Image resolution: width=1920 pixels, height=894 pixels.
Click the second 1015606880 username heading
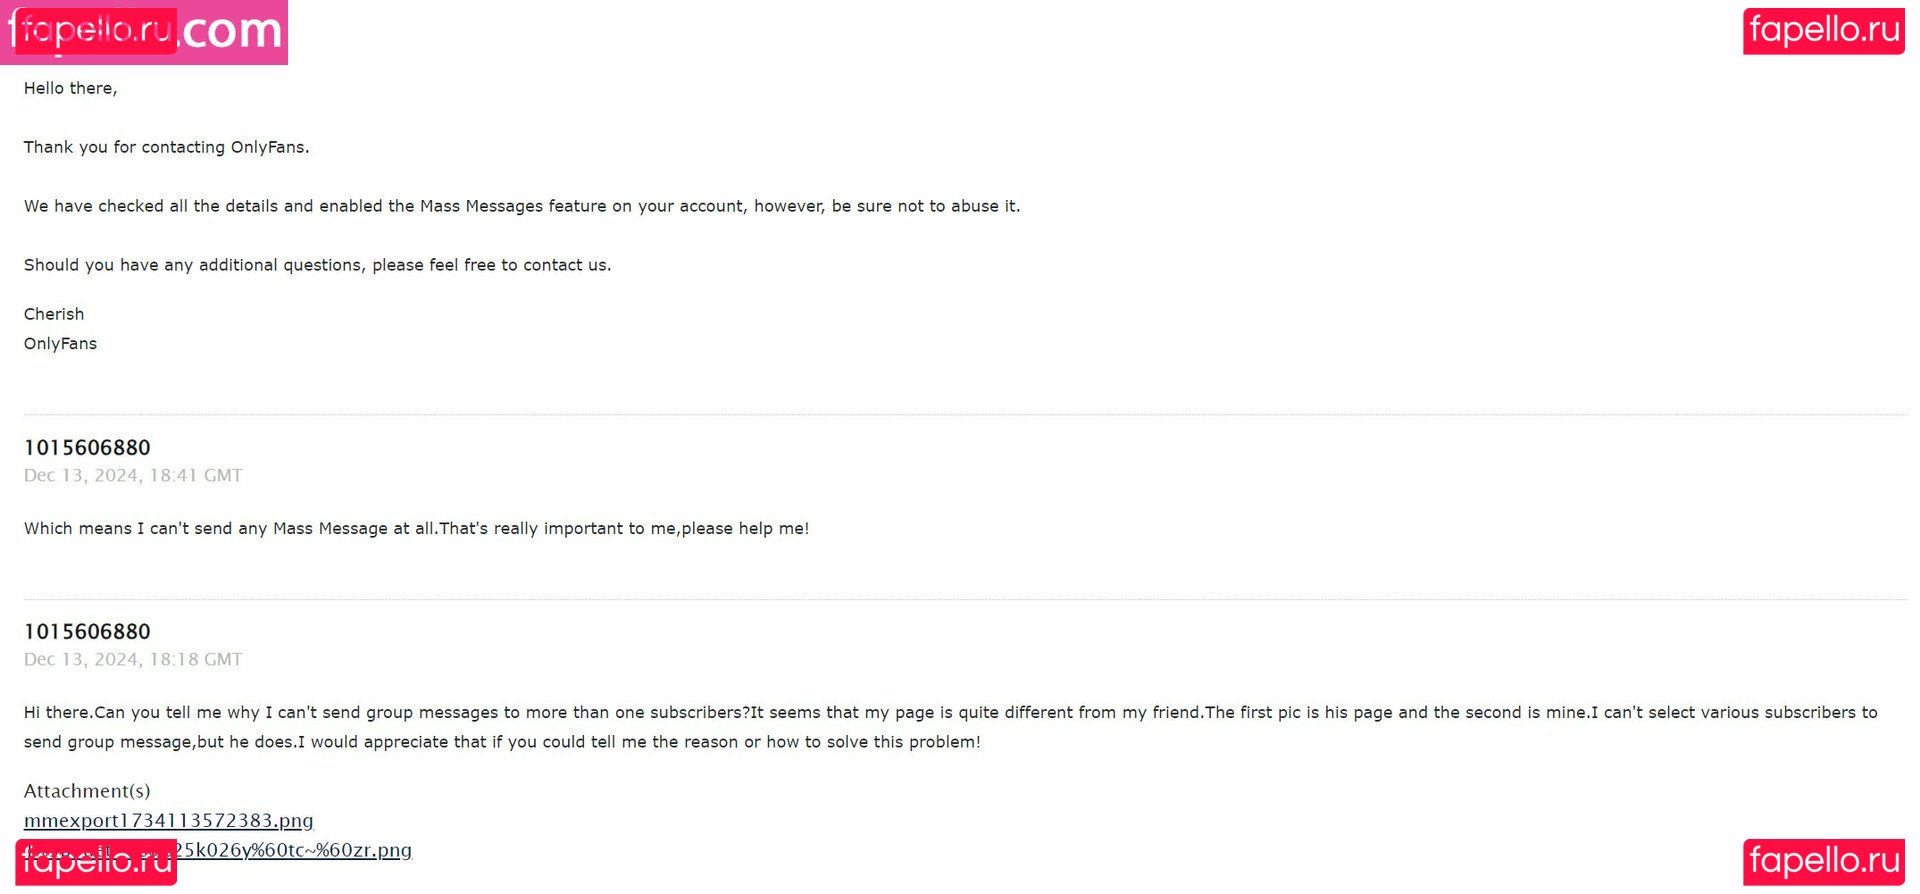point(87,632)
